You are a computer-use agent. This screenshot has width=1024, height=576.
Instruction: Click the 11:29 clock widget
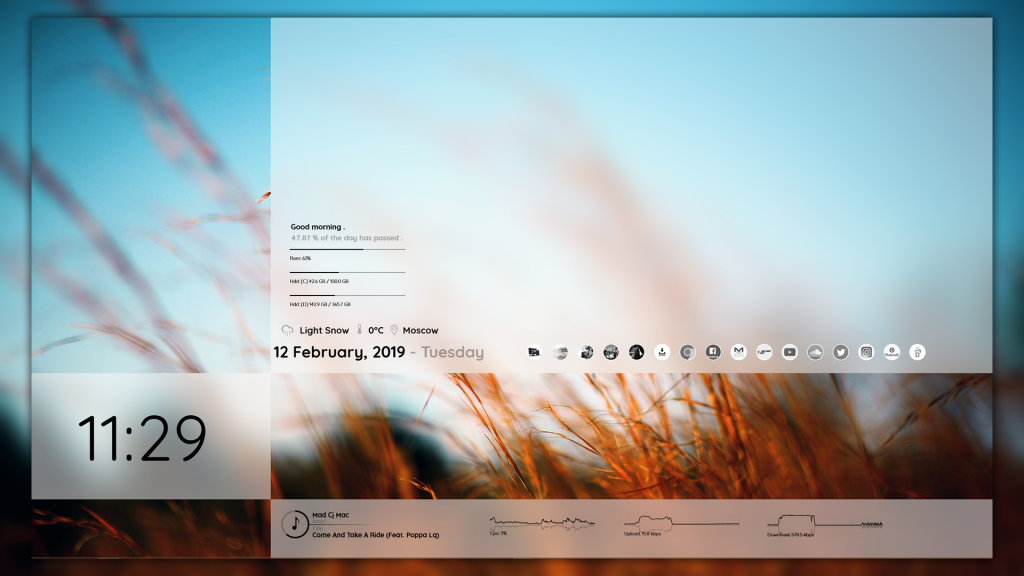(142, 438)
